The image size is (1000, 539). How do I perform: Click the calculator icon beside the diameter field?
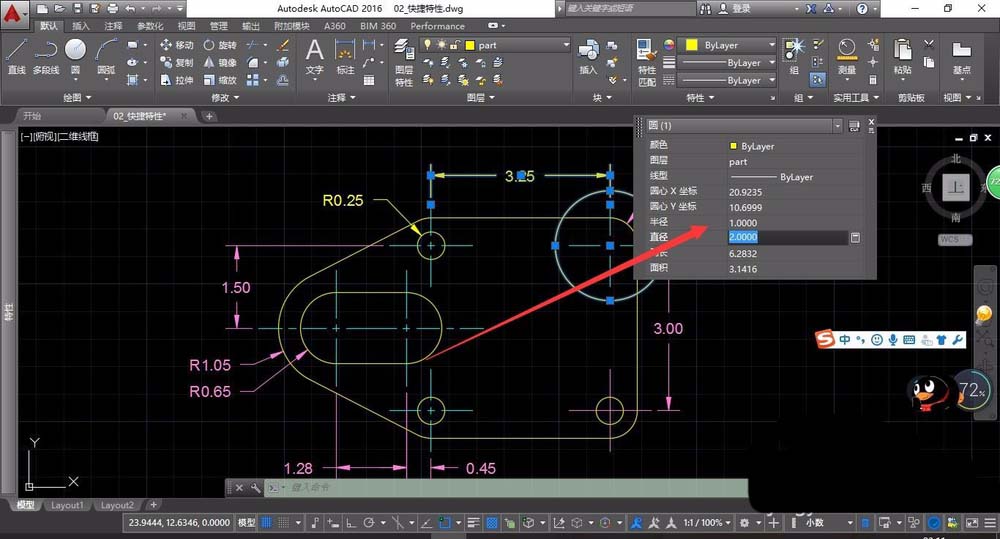tap(855, 237)
